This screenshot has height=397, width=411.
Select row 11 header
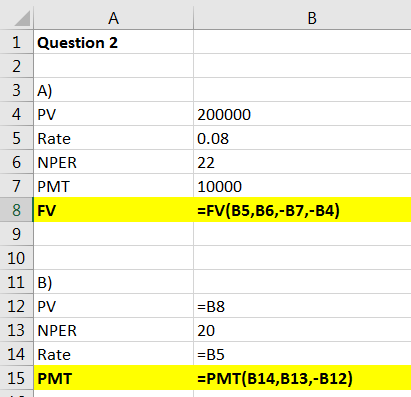(16, 282)
